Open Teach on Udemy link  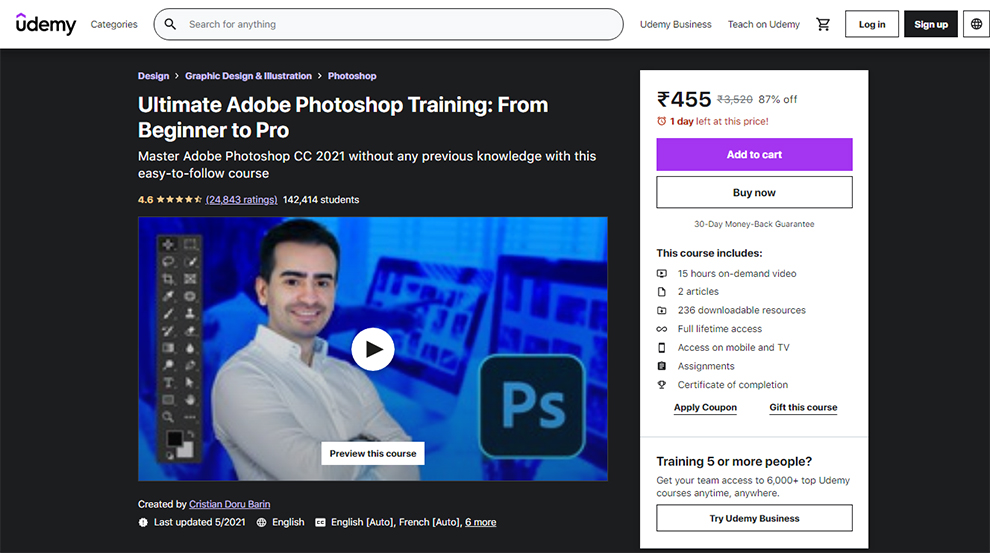(763, 24)
